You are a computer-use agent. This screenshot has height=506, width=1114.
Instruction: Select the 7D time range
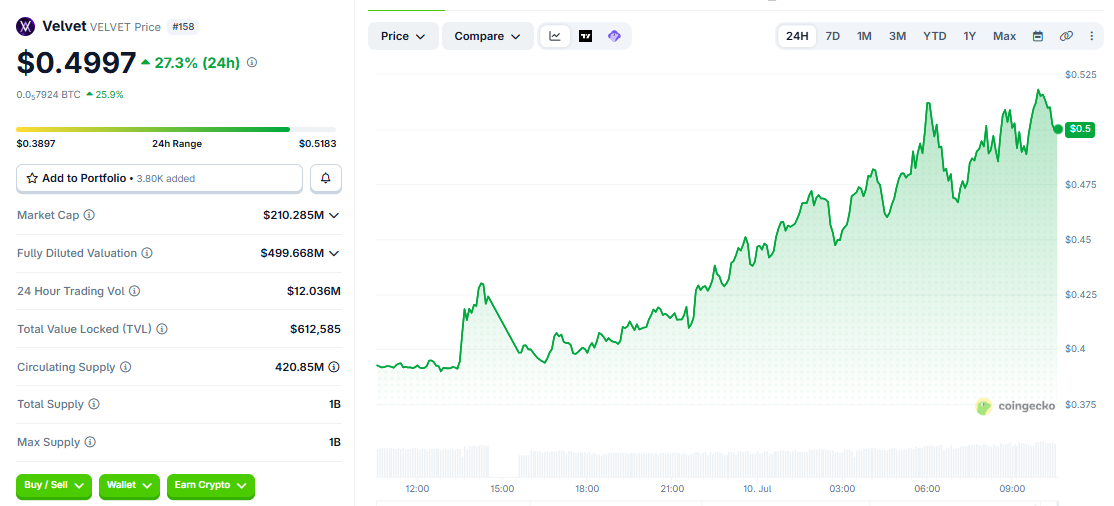coord(833,36)
